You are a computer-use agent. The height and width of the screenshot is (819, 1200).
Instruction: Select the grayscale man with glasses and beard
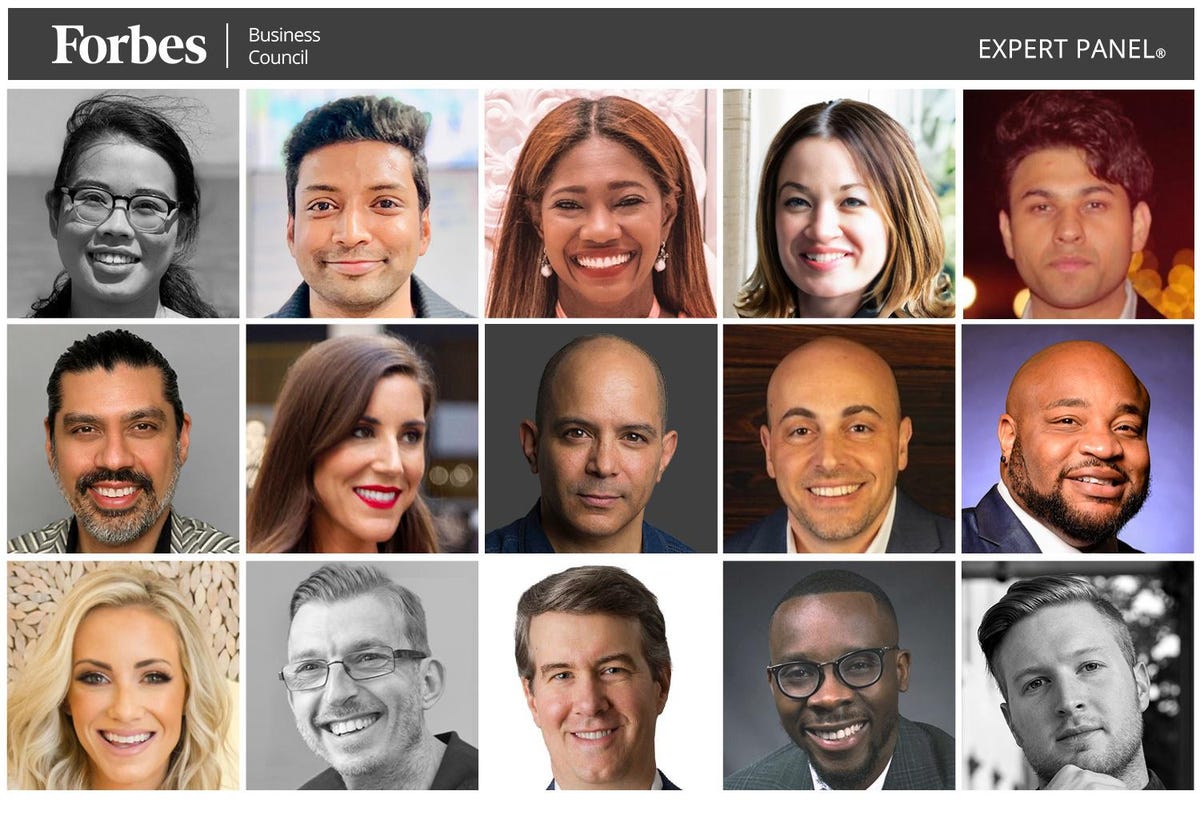[x=362, y=675]
